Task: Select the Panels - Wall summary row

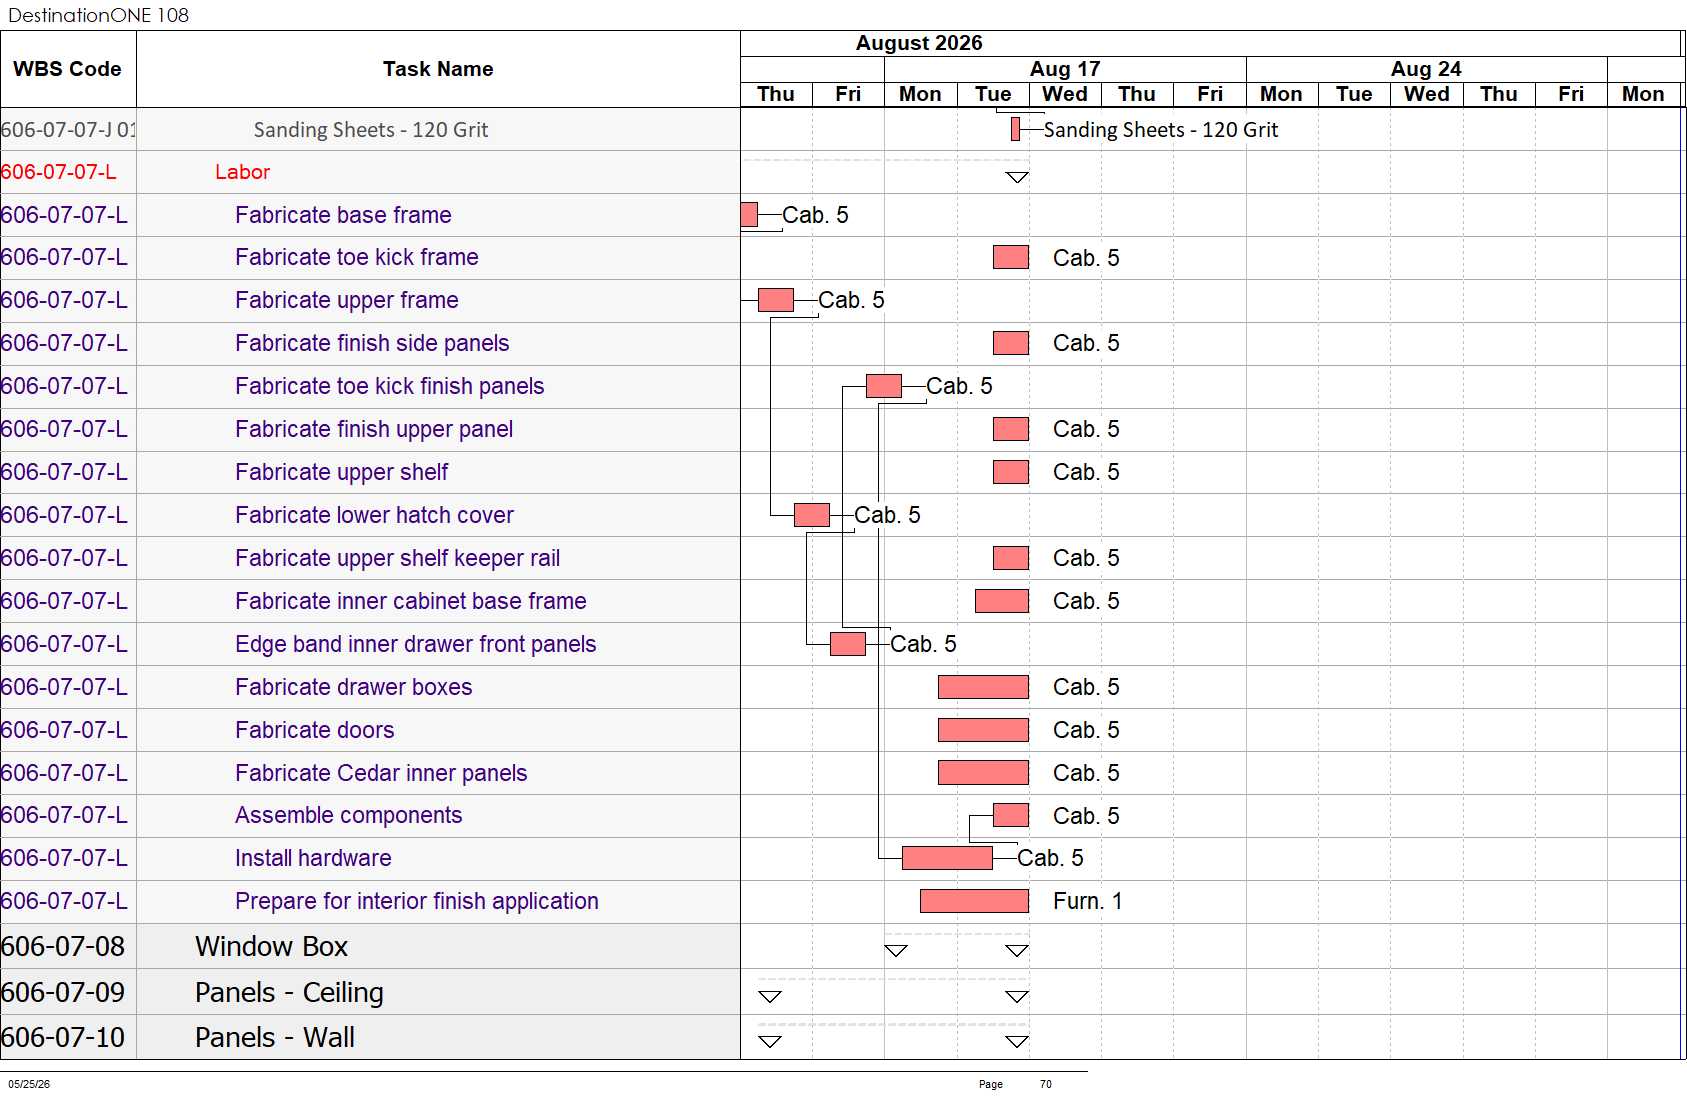Action: click(x=275, y=1037)
